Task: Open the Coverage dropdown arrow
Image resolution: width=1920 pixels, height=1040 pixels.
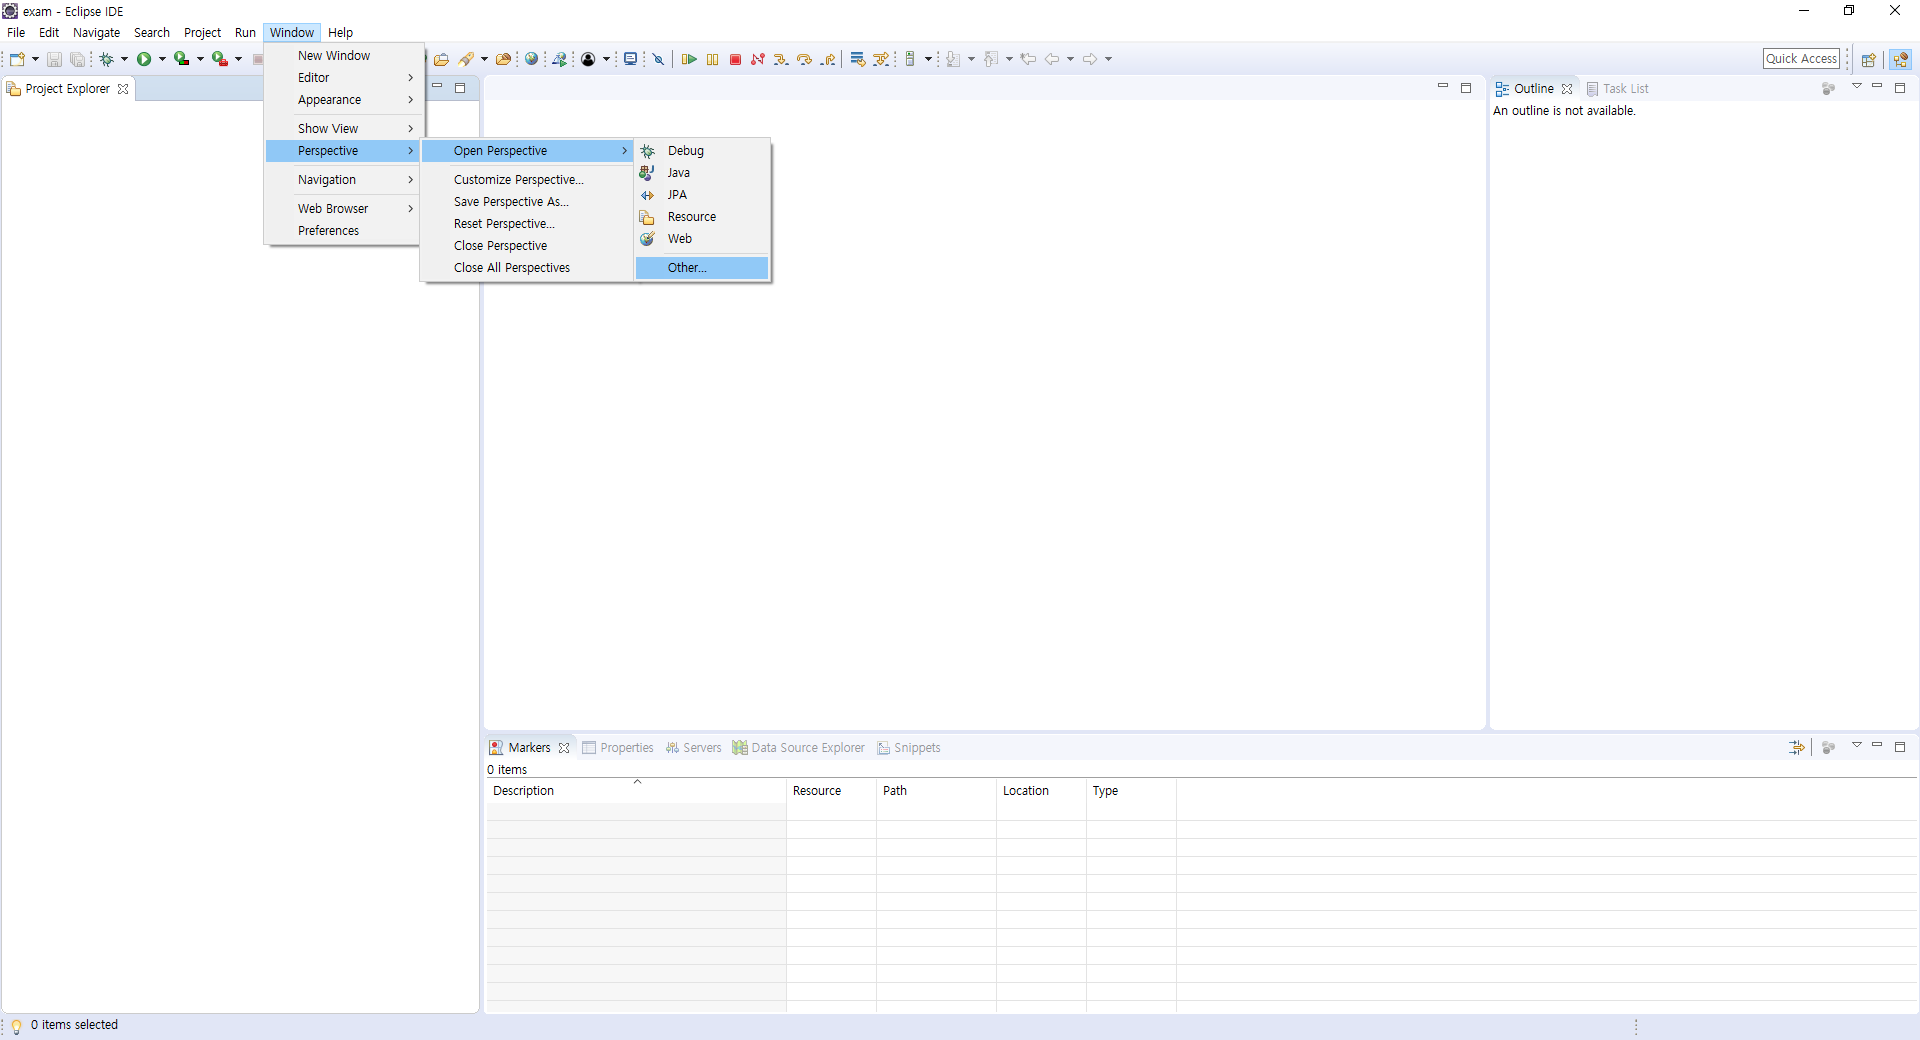Action: (200, 59)
